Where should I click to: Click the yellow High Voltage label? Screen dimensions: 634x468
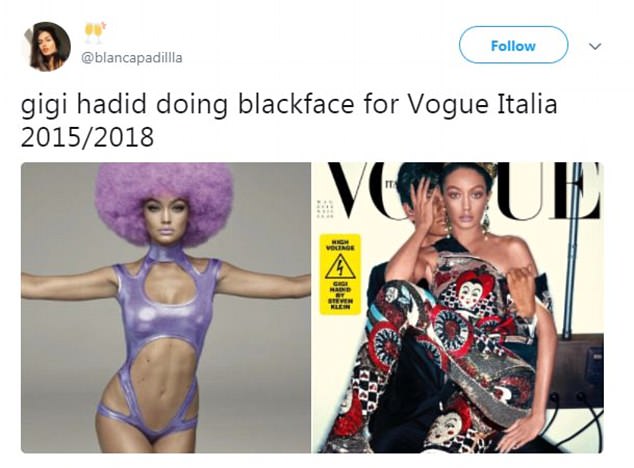point(340,274)
